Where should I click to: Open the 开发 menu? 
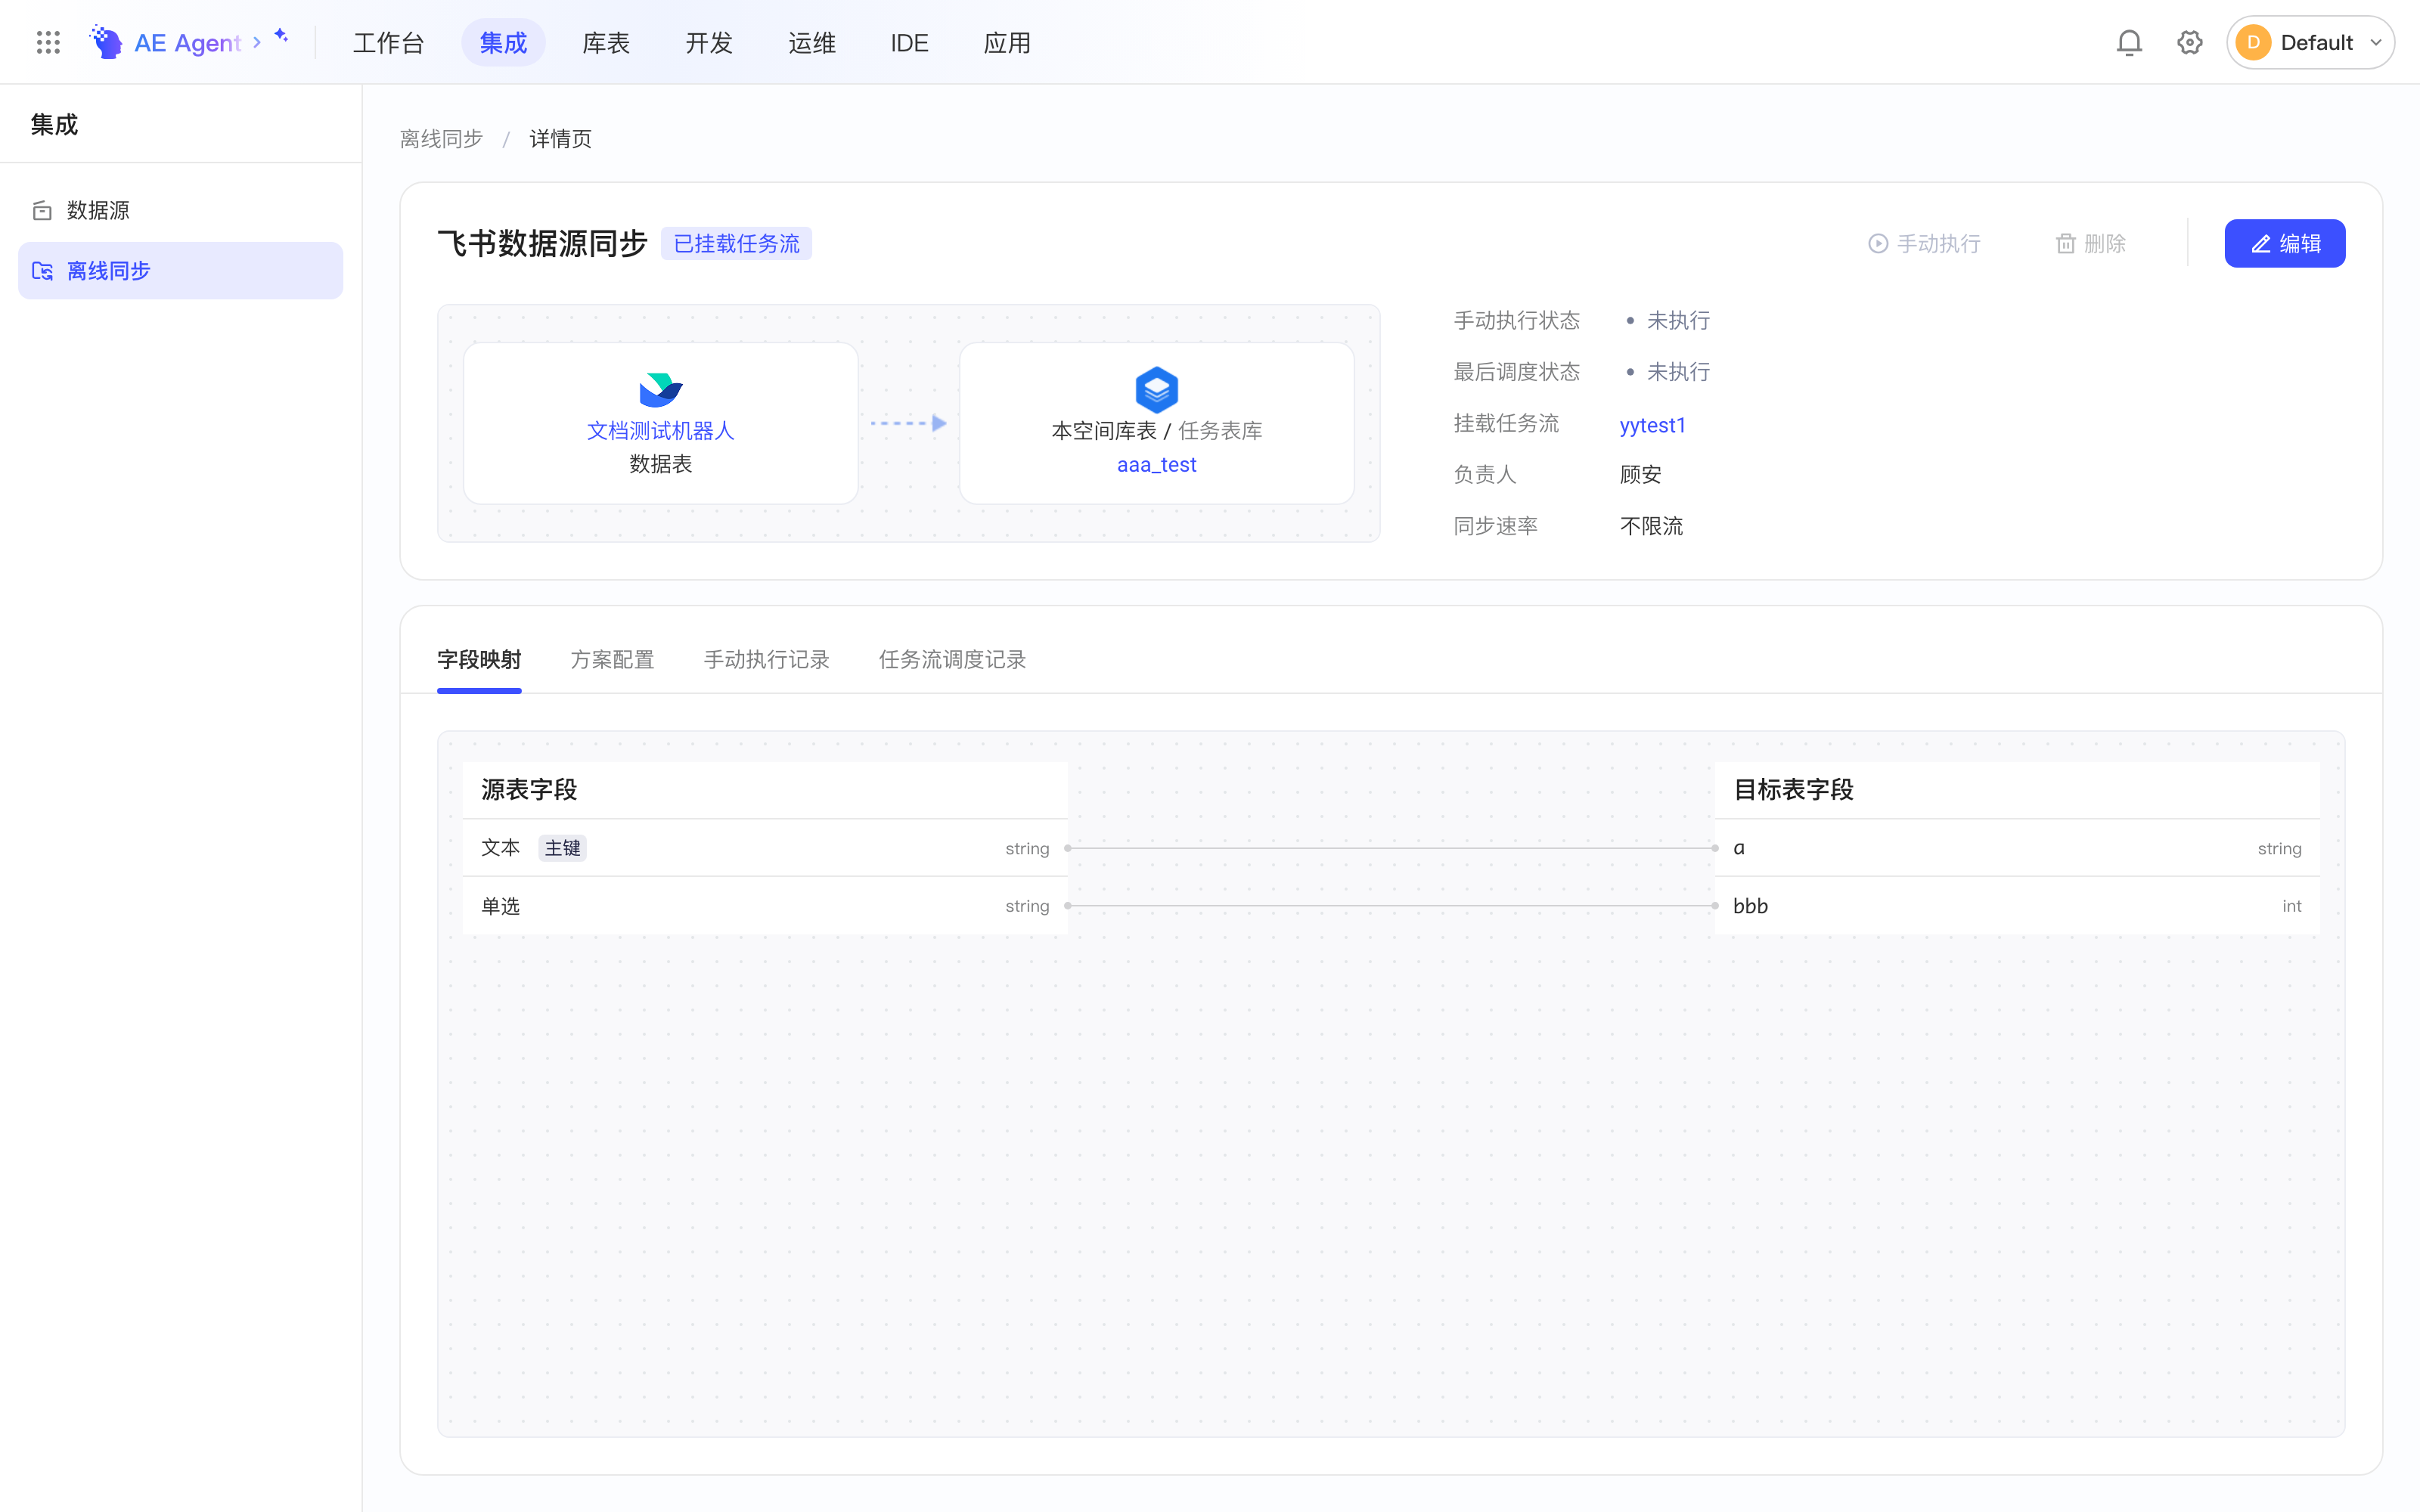pos(709,42)
